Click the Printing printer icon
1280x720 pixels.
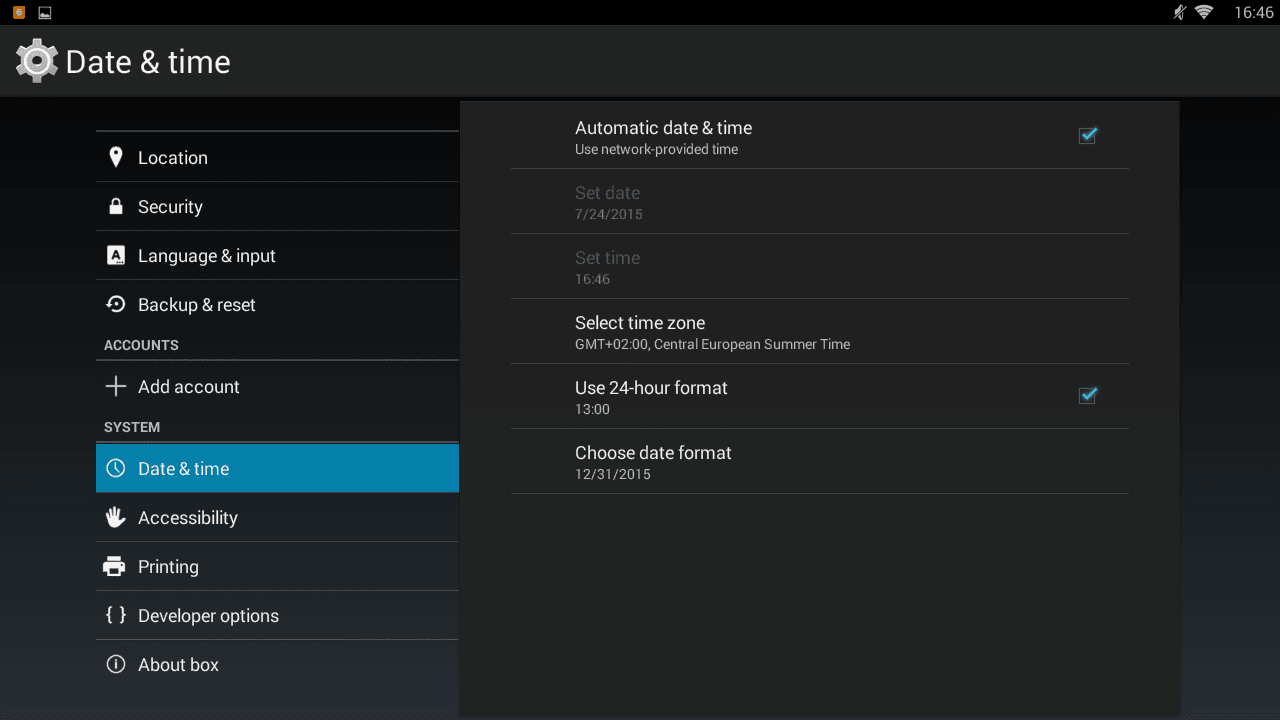(x=115, y=566)
